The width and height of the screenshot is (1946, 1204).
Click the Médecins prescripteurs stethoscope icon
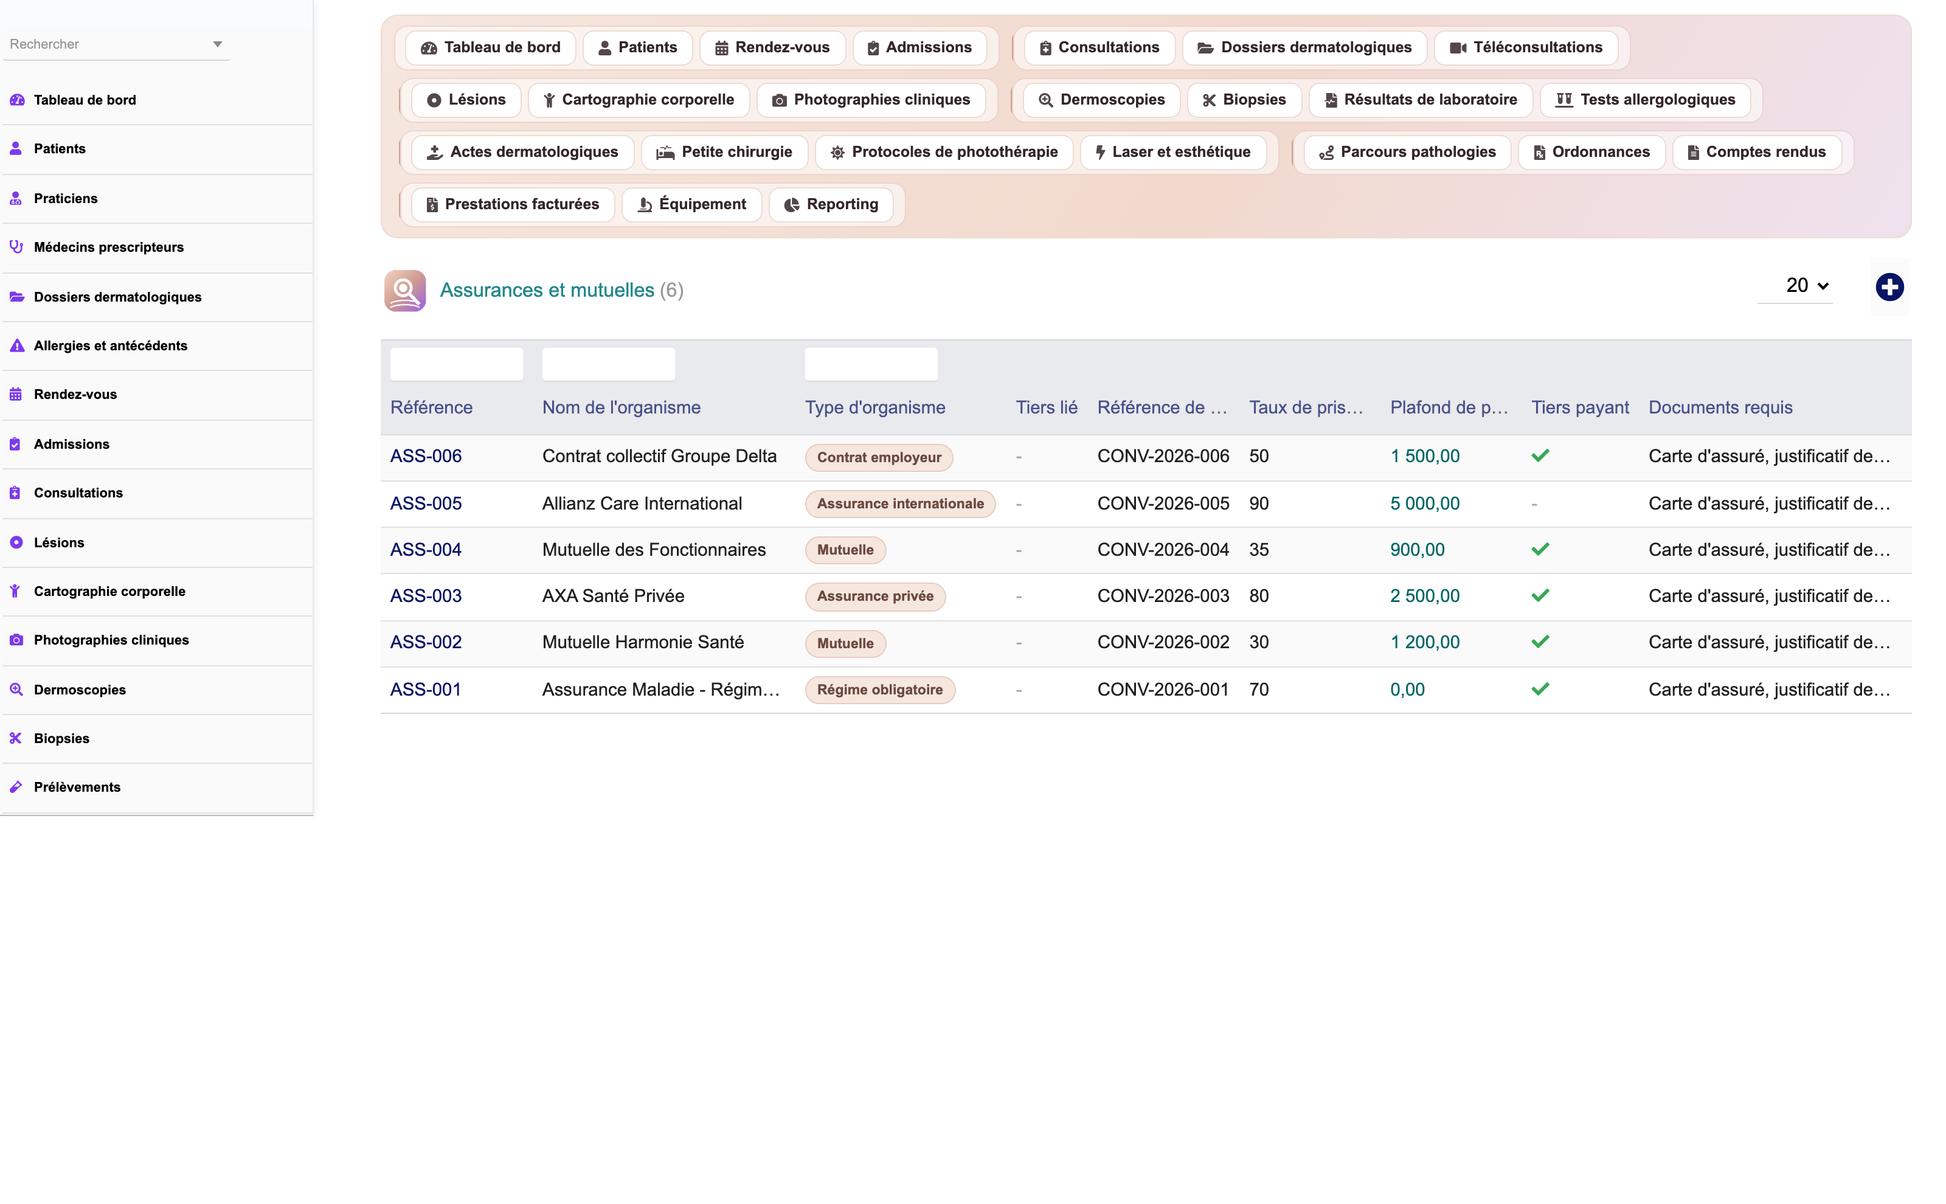click(x=16, y=247)
